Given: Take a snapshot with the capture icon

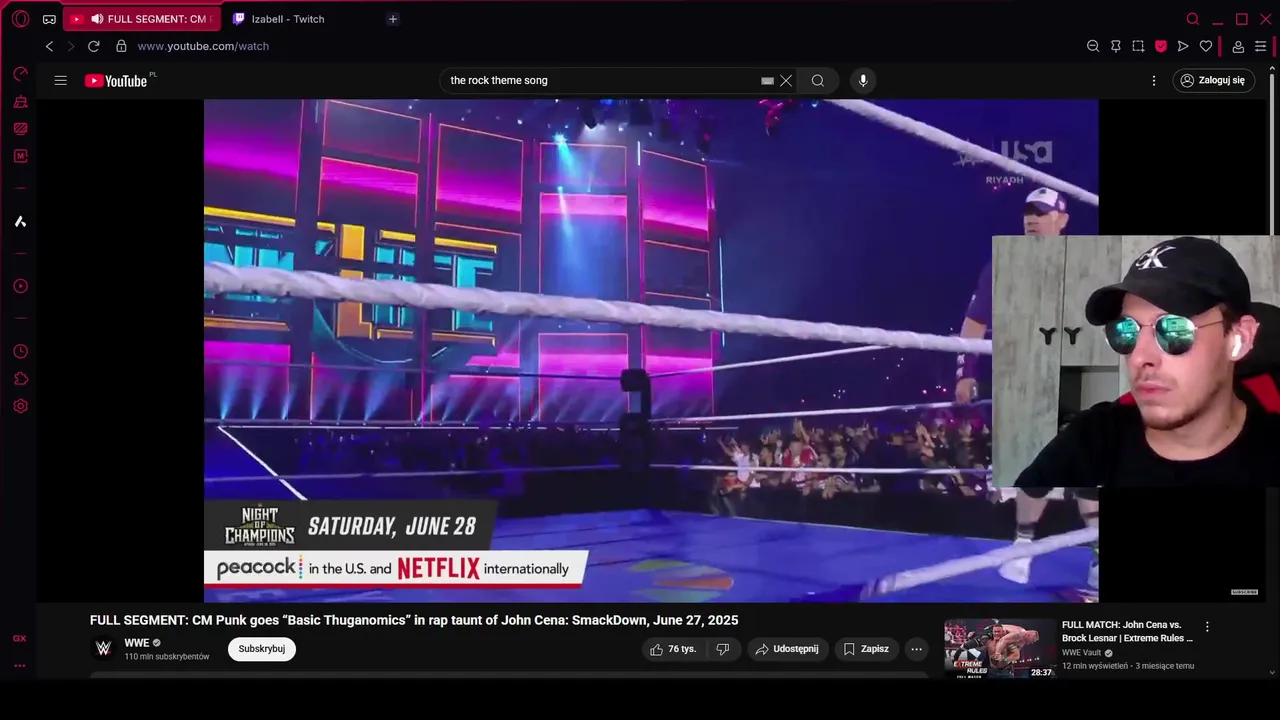Looking at the screenshot, I should click(1138, 46).
